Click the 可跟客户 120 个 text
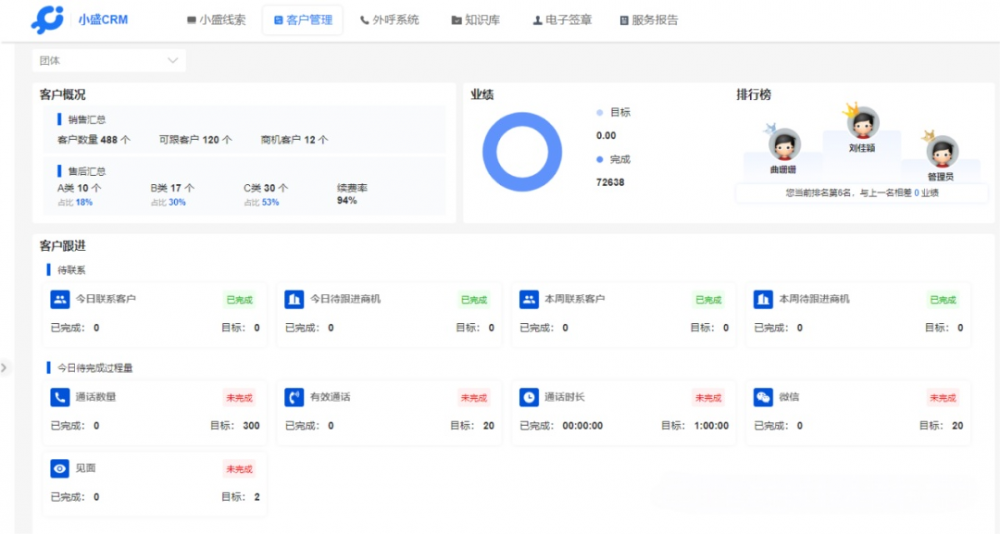The image size is (1000, 534). [x=196, y=139]
